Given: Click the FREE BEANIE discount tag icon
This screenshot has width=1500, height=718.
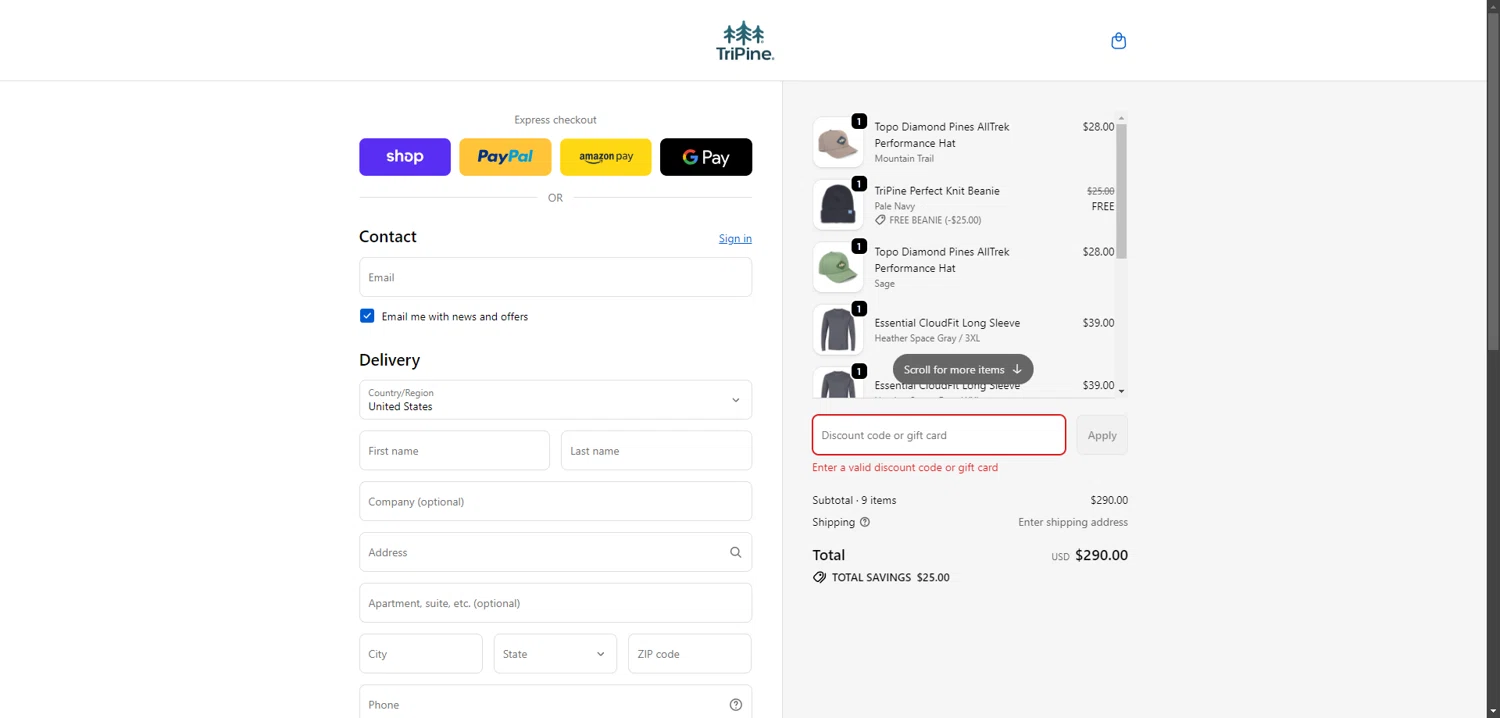Looking at the screenshot, I should 880,220.
